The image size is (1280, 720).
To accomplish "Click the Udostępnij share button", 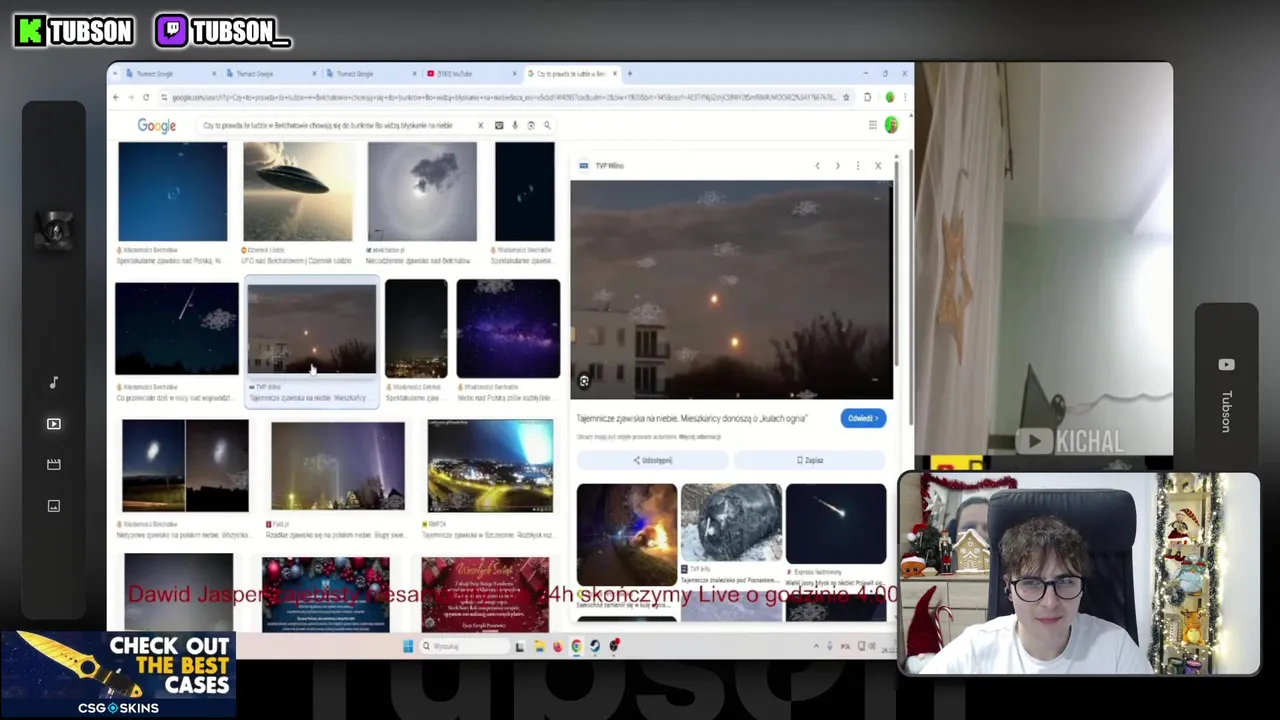I will 653,460.
